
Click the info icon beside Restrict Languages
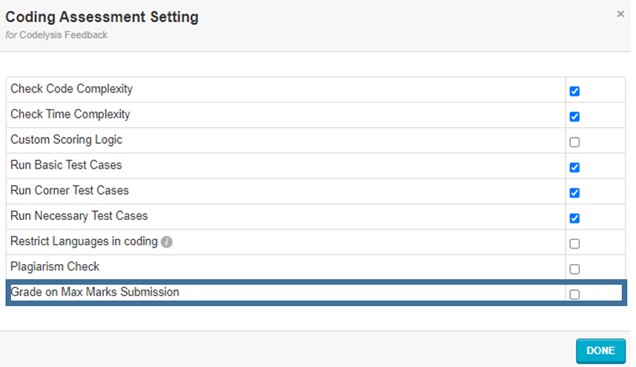click(166, 242)
